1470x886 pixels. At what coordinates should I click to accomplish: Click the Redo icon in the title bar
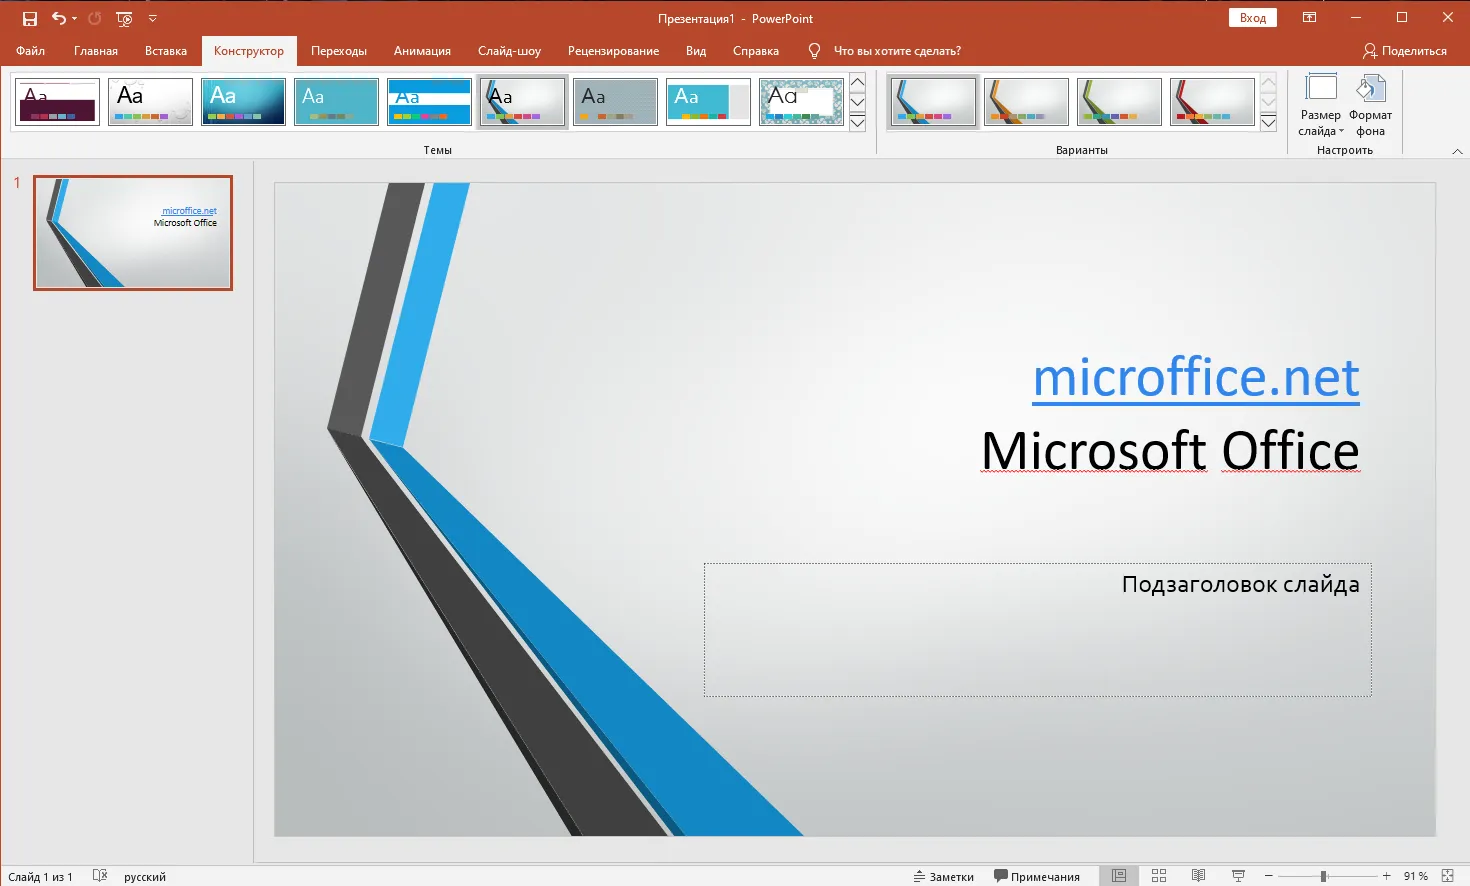[x=95, y=18]
